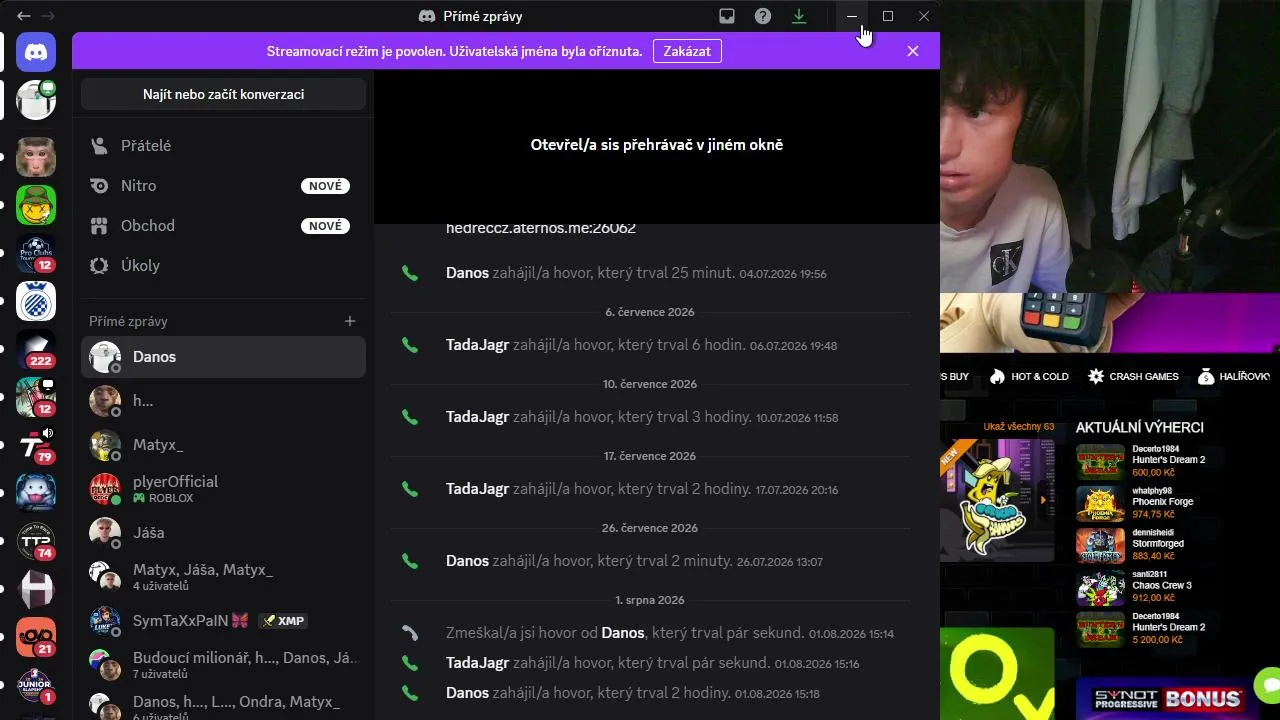Open the green chat bubble on casino site

[1270, 686]
